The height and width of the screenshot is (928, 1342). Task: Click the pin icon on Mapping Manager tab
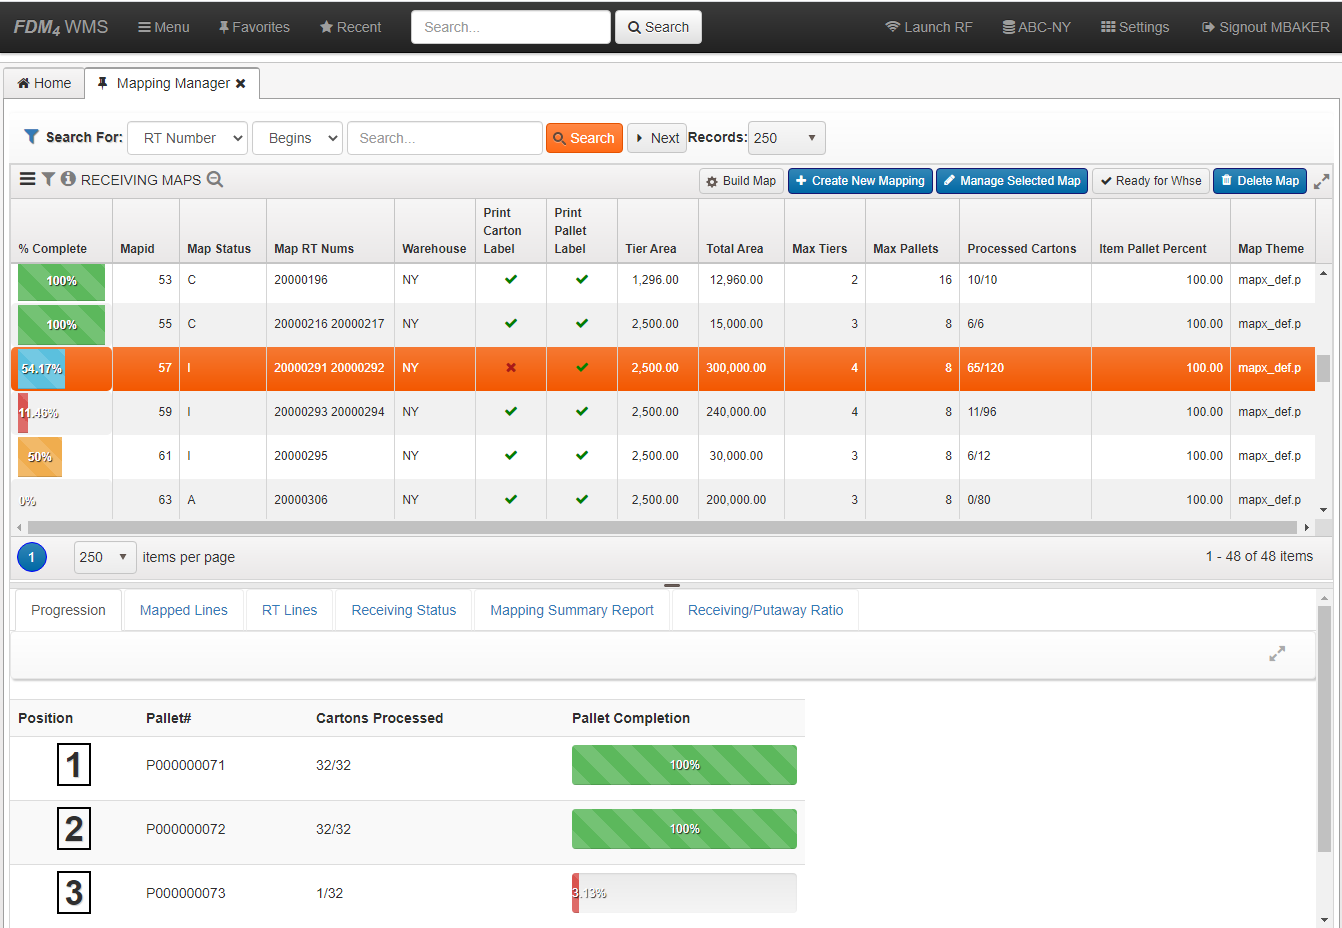click(102, 83)
